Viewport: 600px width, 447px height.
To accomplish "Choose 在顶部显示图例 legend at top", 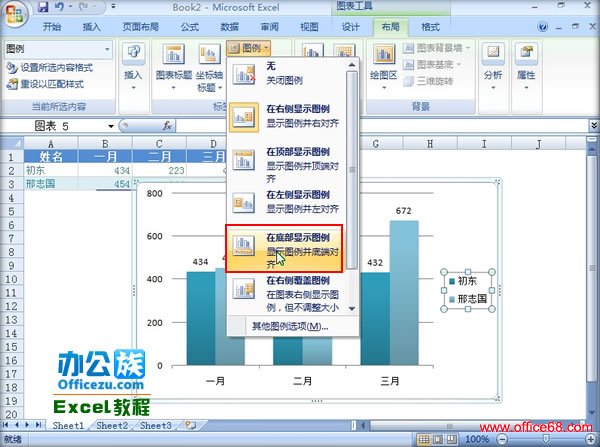I will coord(288,164).
